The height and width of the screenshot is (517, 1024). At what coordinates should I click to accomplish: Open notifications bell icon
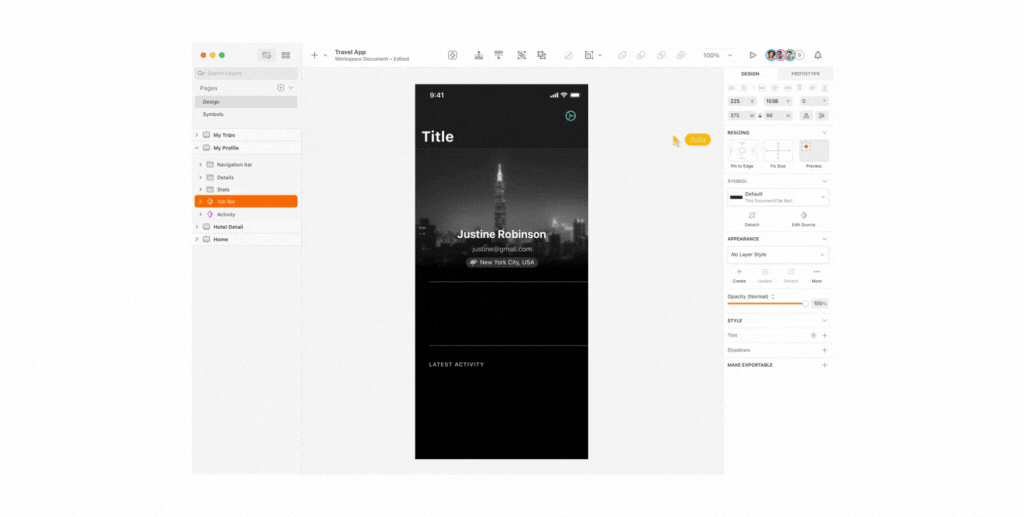pyautogui.click(x=818, y=55)
